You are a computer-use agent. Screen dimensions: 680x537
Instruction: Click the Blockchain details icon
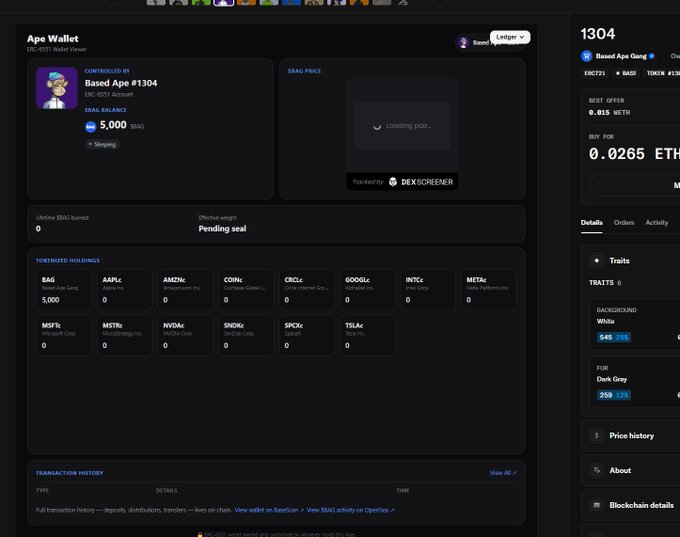click(597, 505)
